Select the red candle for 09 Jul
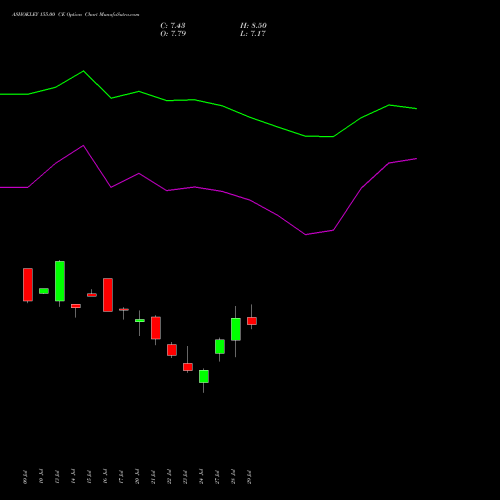This screenshot has width=500, height=500. (28, 285)
